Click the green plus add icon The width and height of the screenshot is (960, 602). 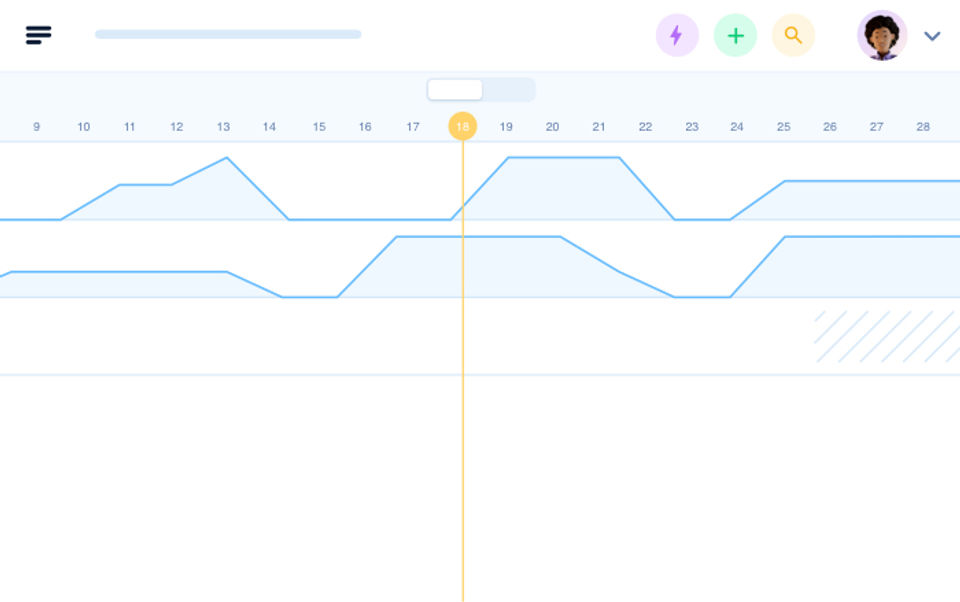click(x=735, y=36)
